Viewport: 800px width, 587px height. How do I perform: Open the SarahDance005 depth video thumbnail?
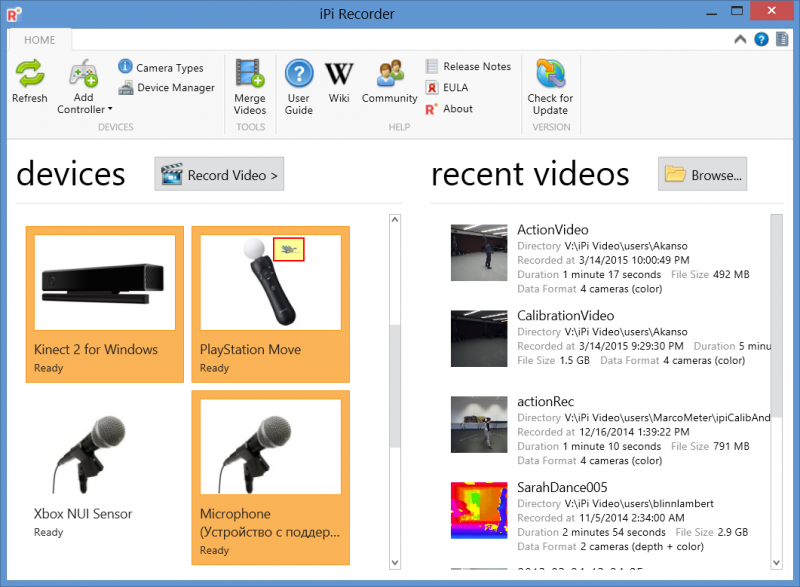coord(479,510)
